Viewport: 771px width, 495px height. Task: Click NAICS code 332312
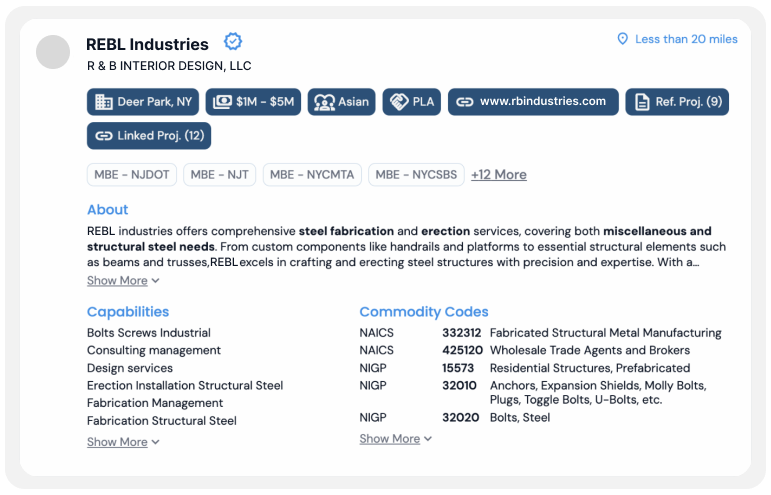461,333
